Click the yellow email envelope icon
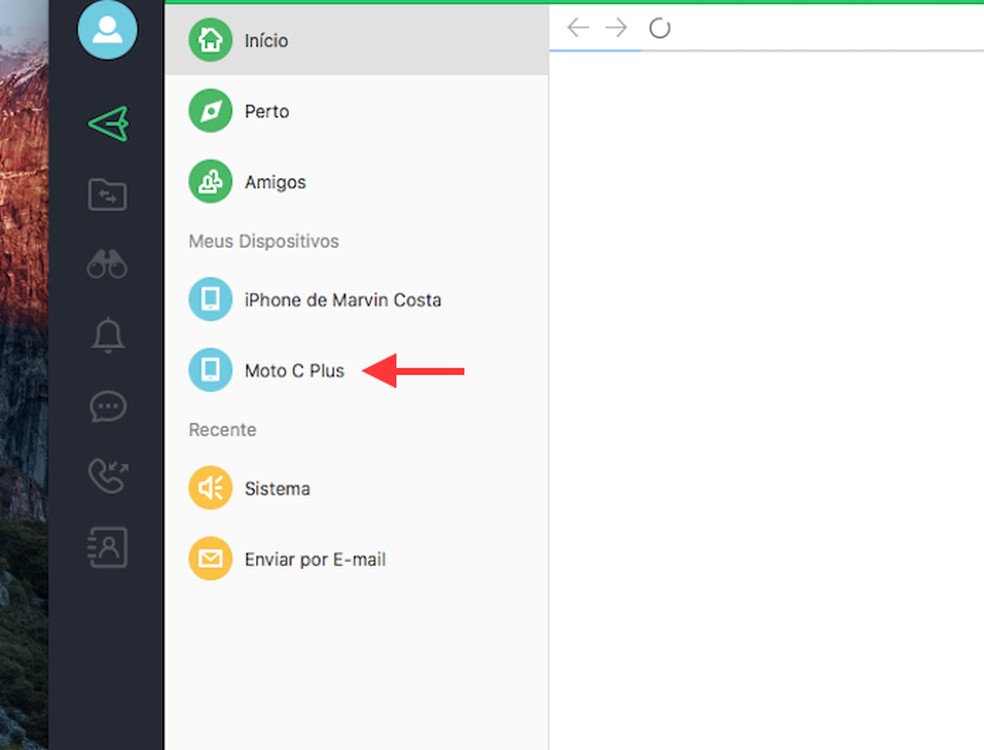984x750 pixels. (210, 559)
